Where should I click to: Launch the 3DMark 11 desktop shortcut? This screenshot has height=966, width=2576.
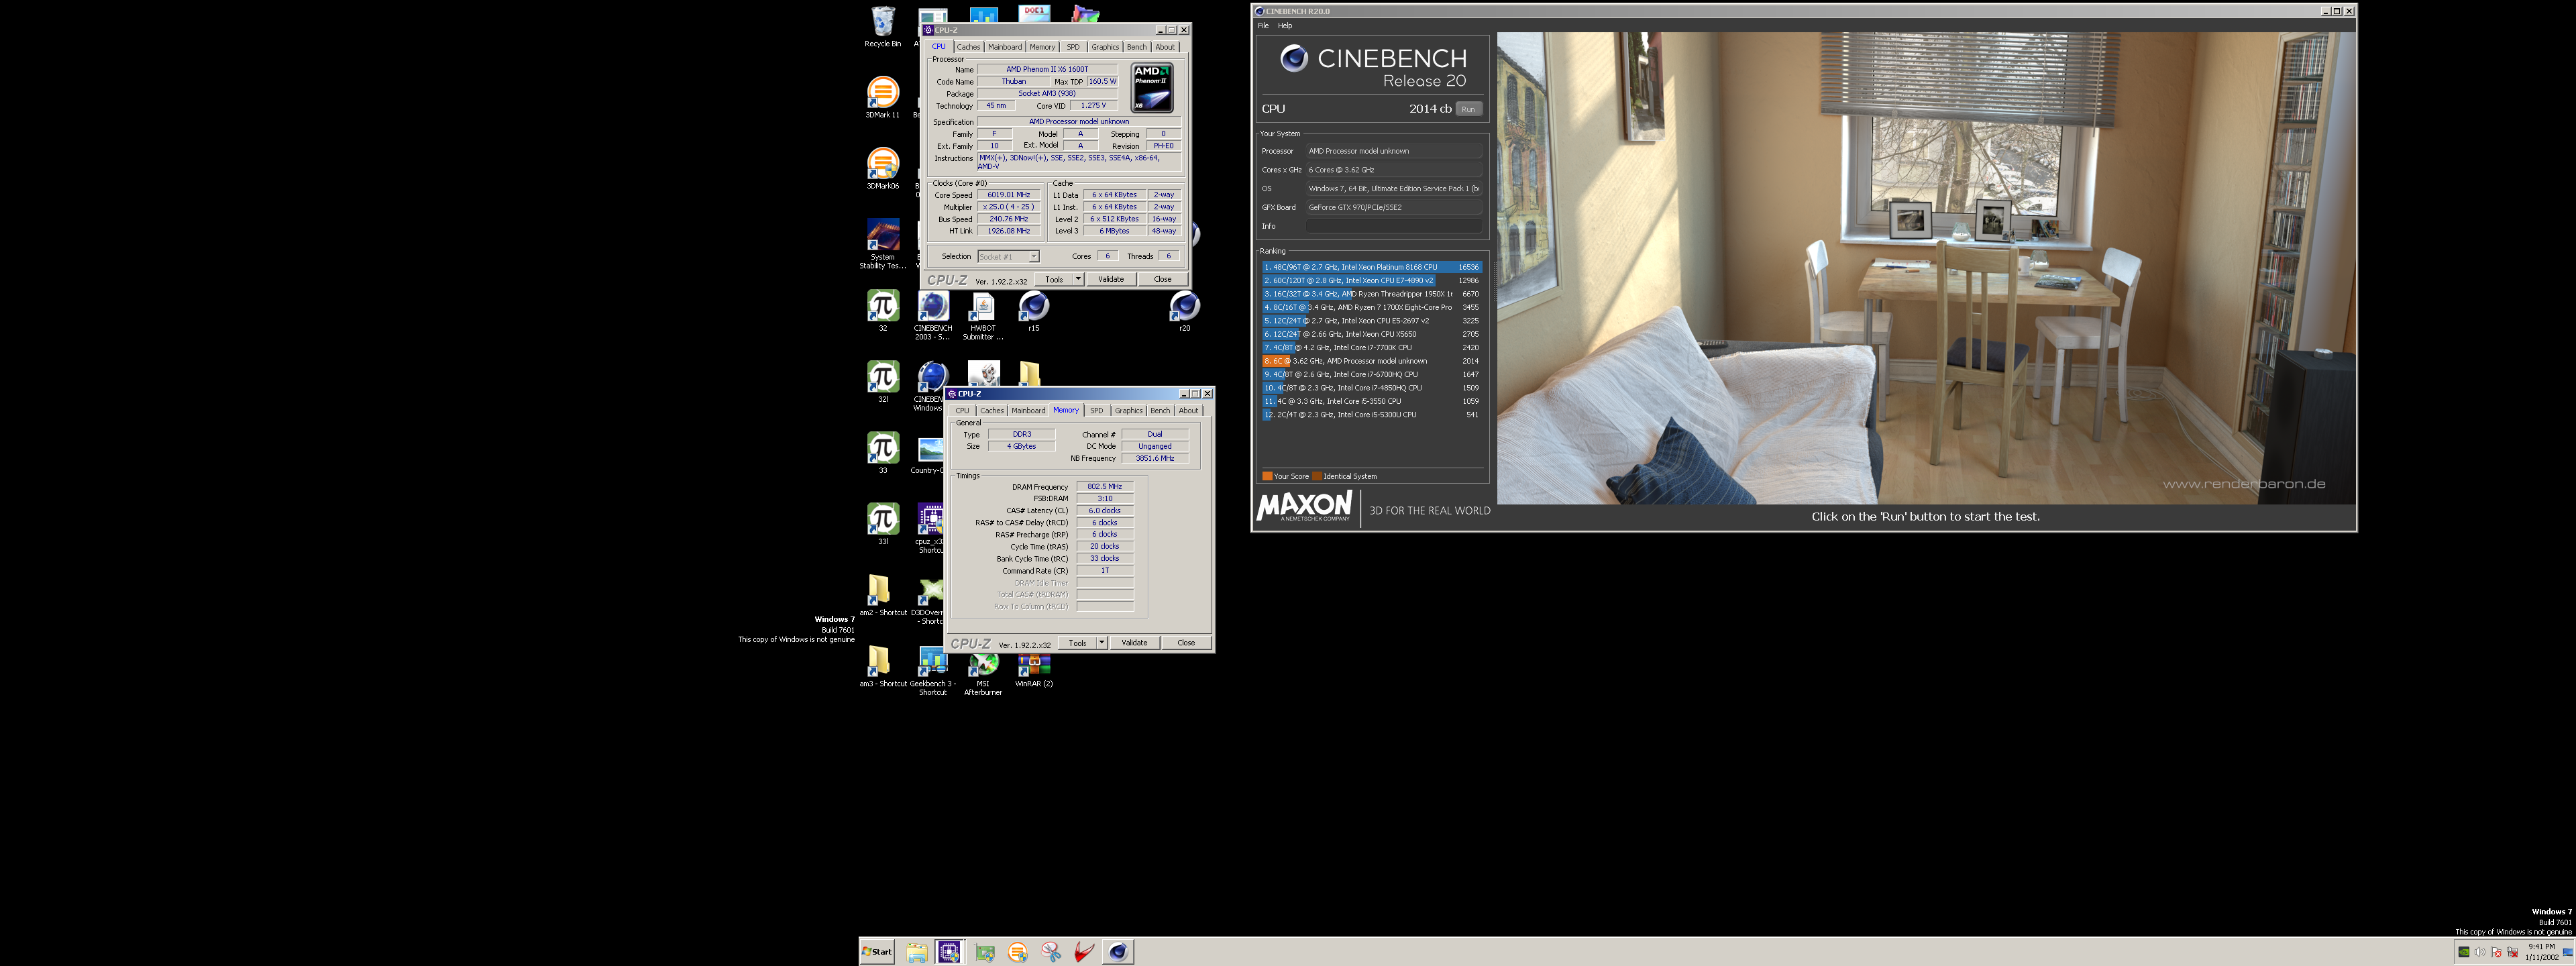click(882, 97)
